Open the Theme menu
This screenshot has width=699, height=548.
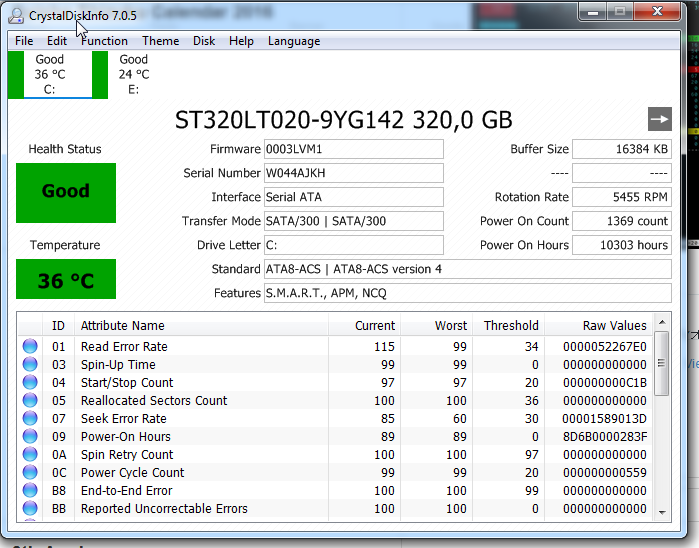tap(160, 41)
